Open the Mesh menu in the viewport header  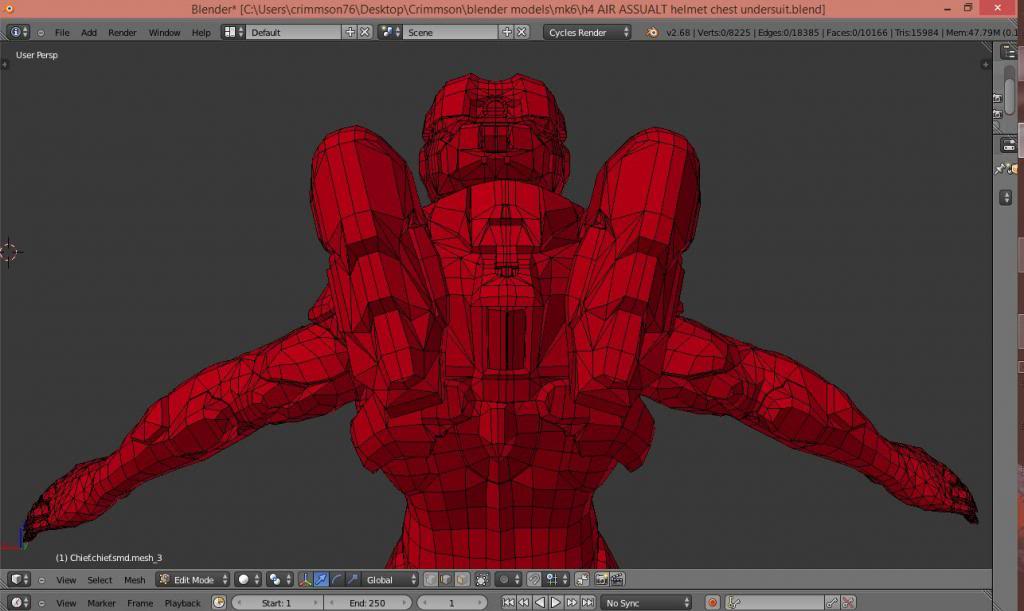pyautogui.click(x=134, y=580)
